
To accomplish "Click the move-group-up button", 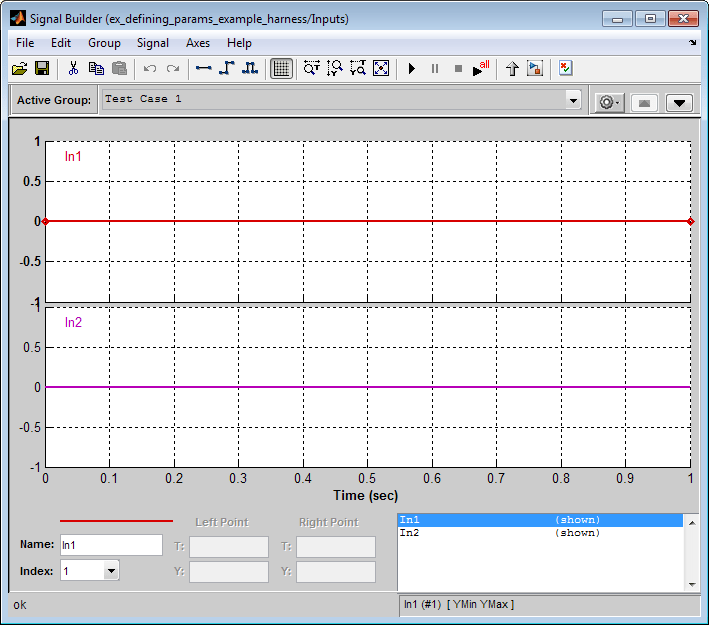I will coord(644,103).
